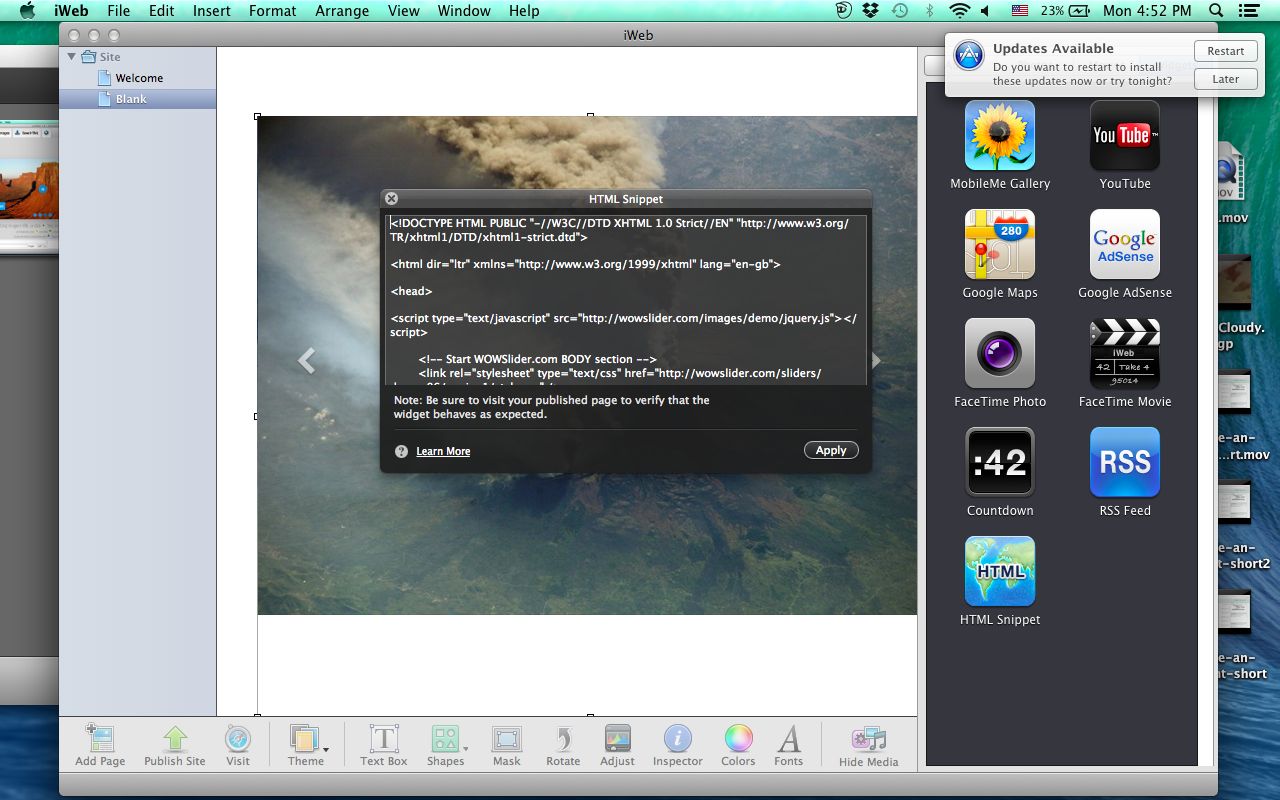Click the Apply button in HTML Snippet
Image resolution: width=1280 pixels, height=800 pixels.
[x=831, y=451]
